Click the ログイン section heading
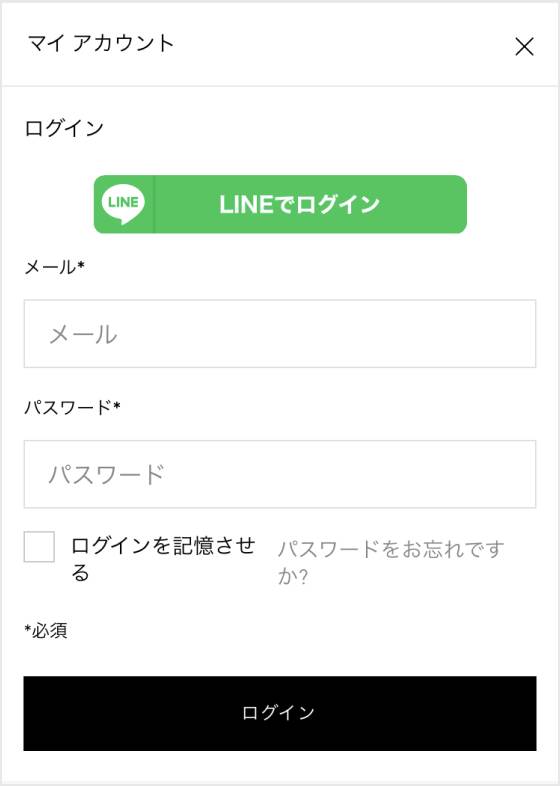The image size is (560, 786). click(64, 128)
